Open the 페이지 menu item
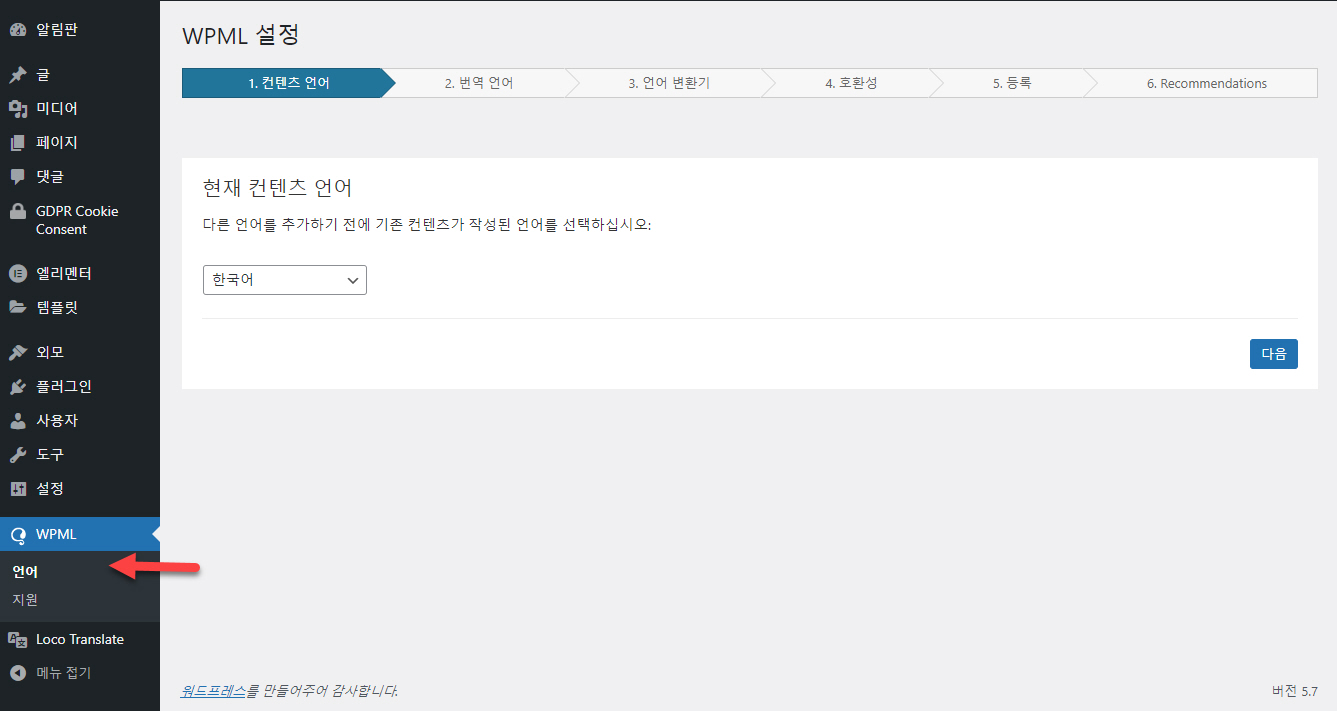Image resolution: width=1337 pixels, height=711 pixels. (57, 143)
